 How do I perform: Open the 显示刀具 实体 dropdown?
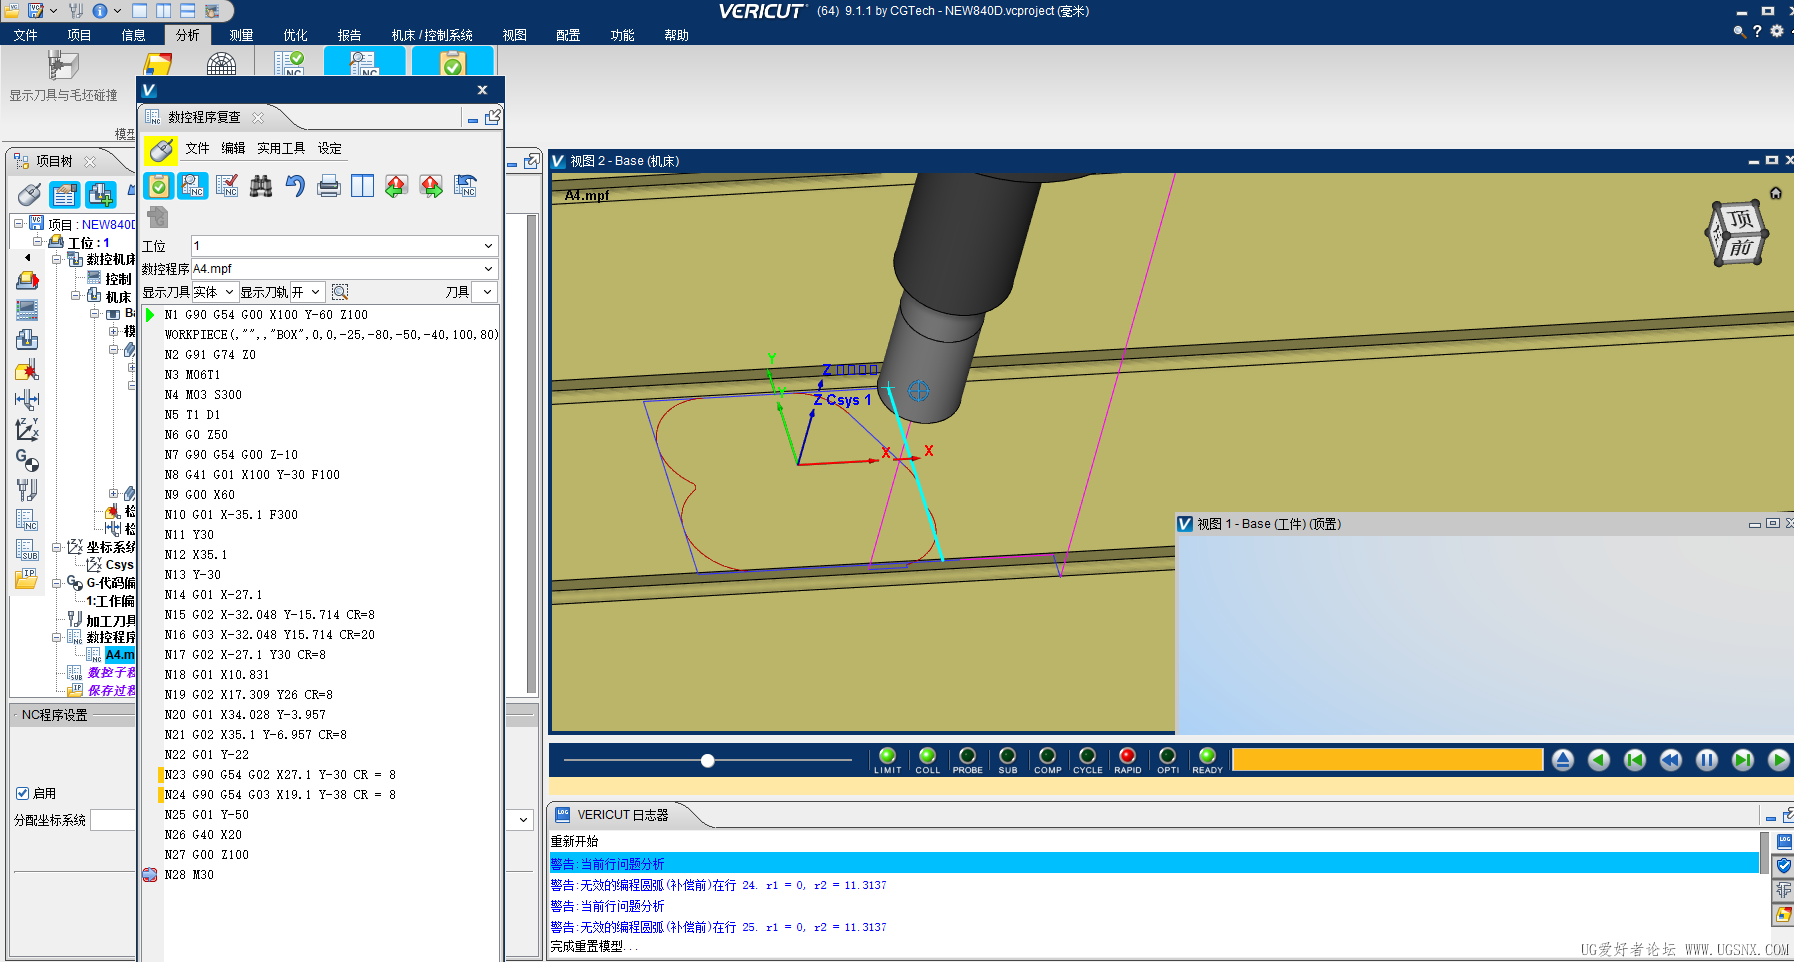click(214, 292)
